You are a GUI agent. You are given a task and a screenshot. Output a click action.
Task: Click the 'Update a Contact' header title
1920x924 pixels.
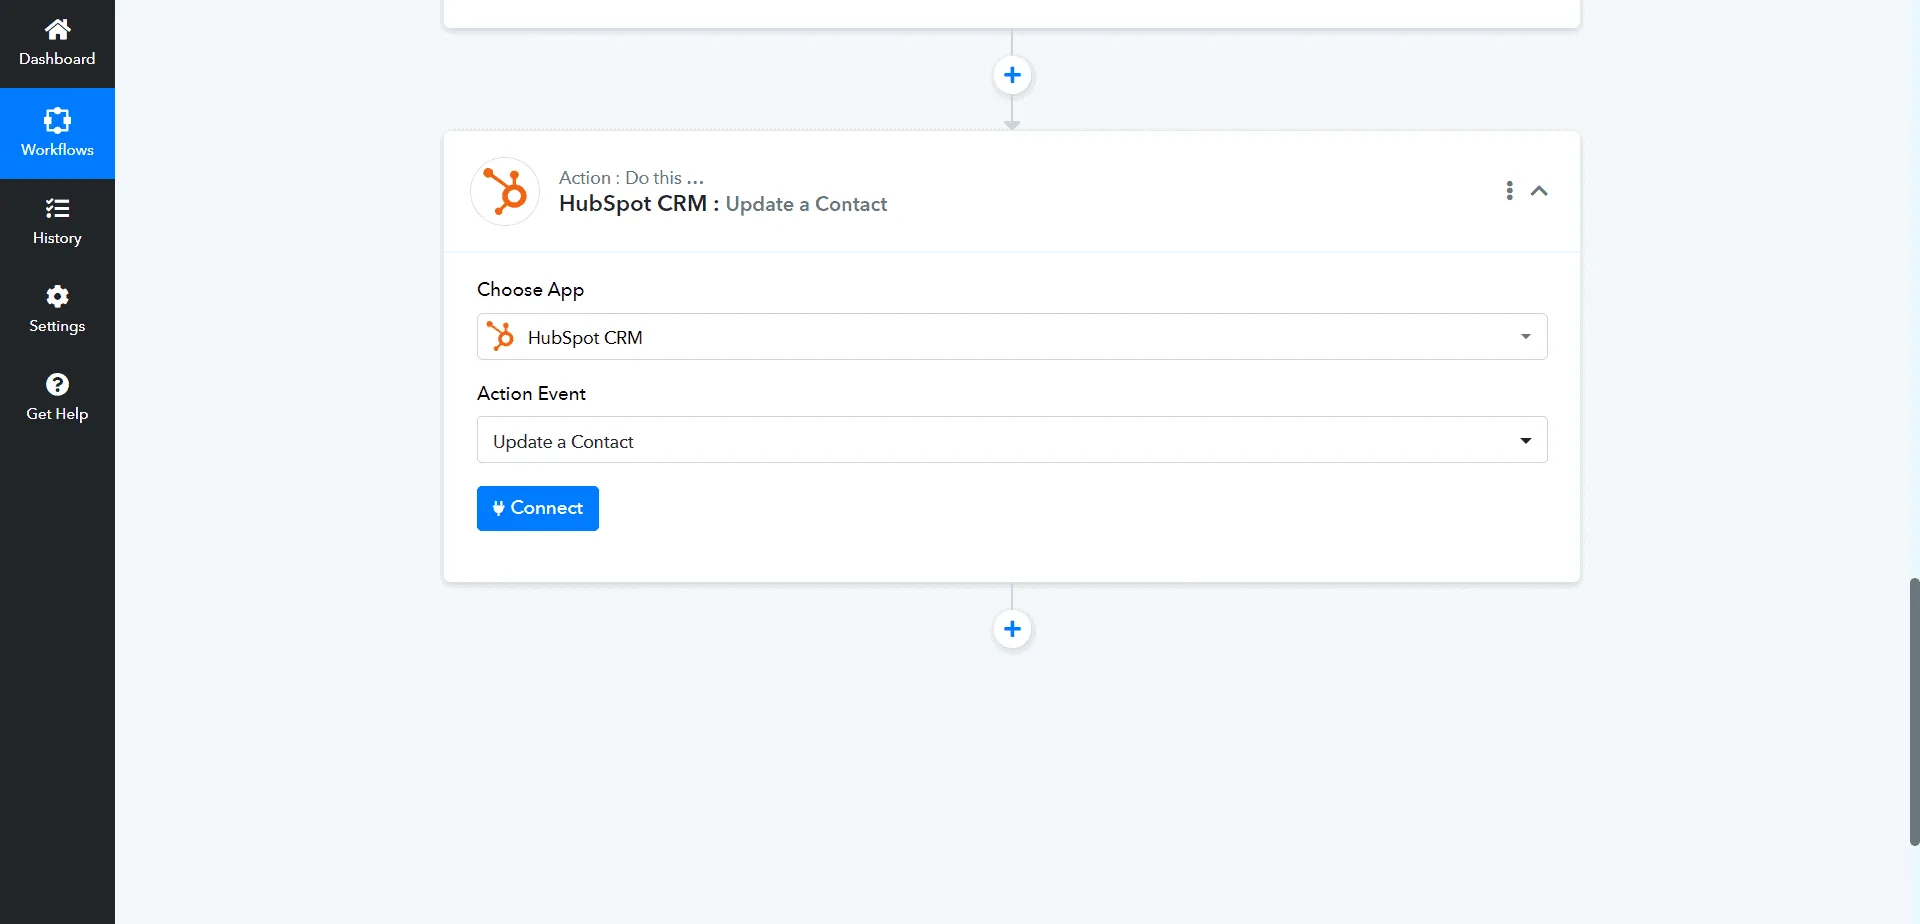click(x=806, y=204)
